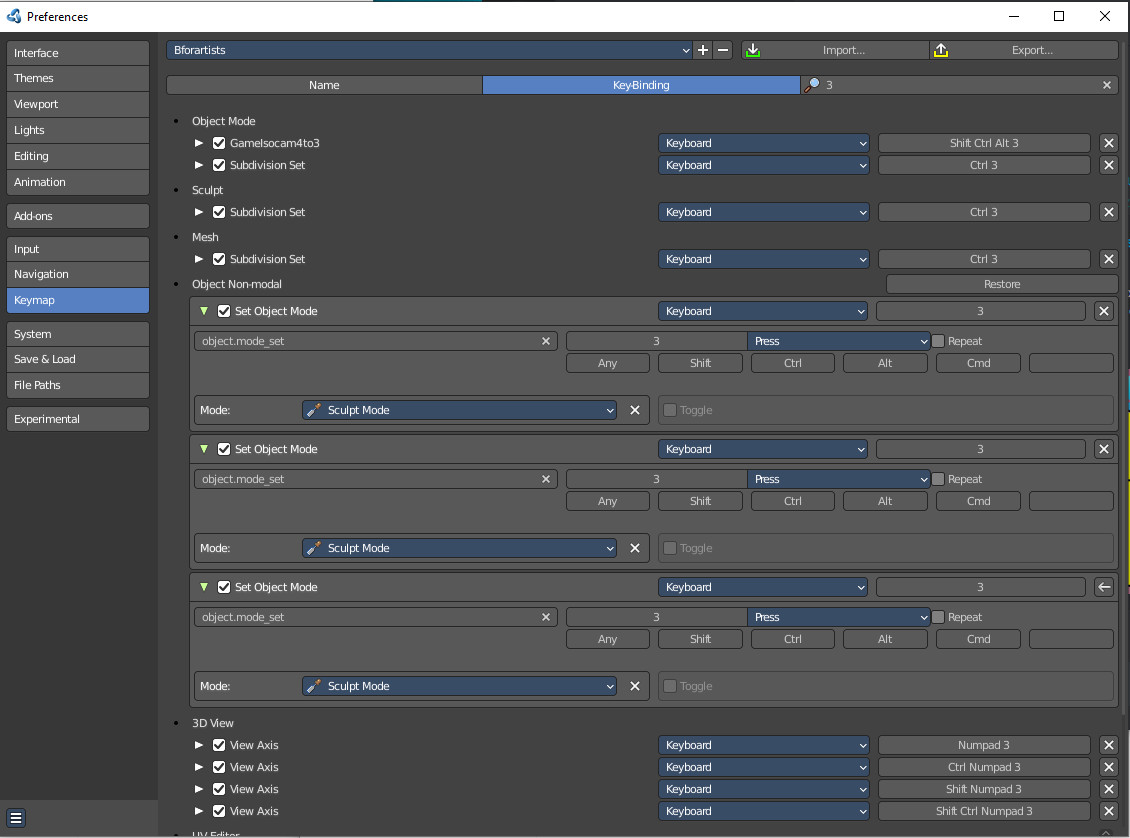
Task: Collapse the first Set Object Mode entry
Action: pos(204,311)
